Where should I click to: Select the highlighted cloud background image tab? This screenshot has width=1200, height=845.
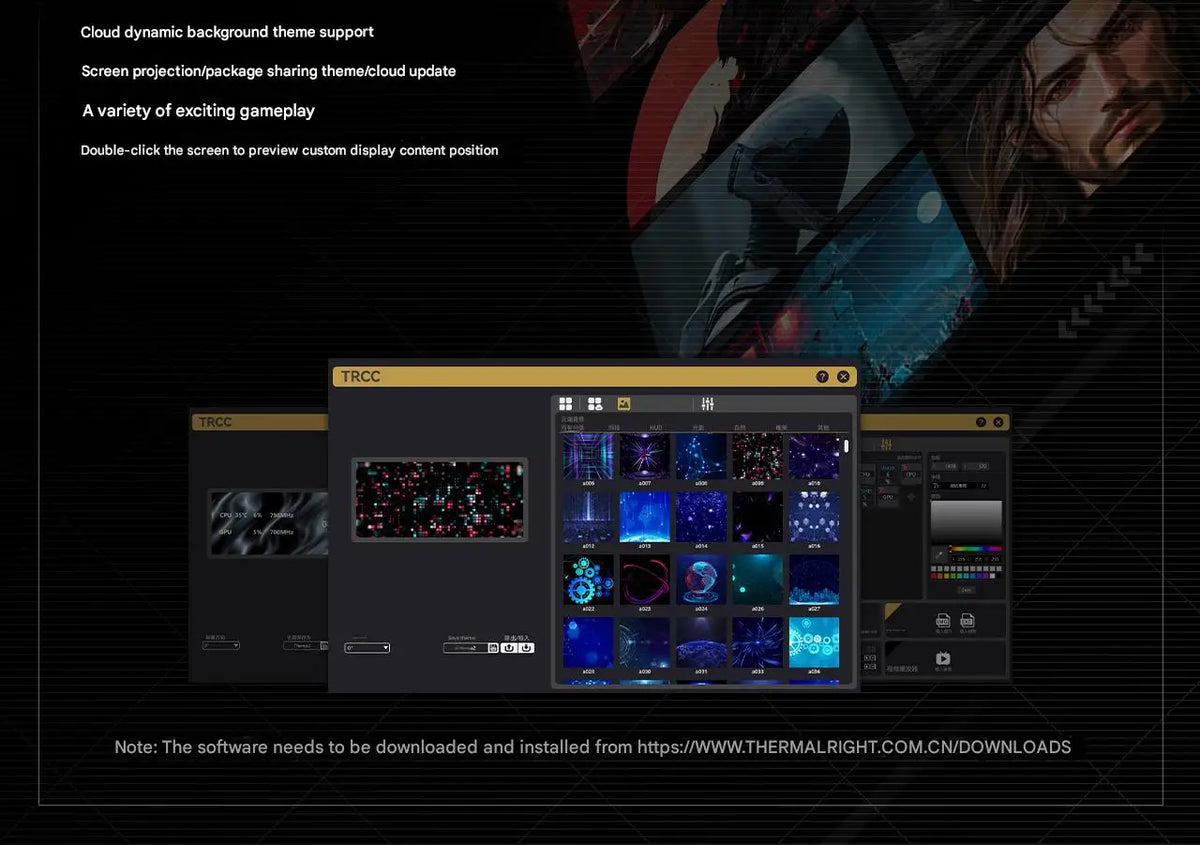tap(624, 404)
